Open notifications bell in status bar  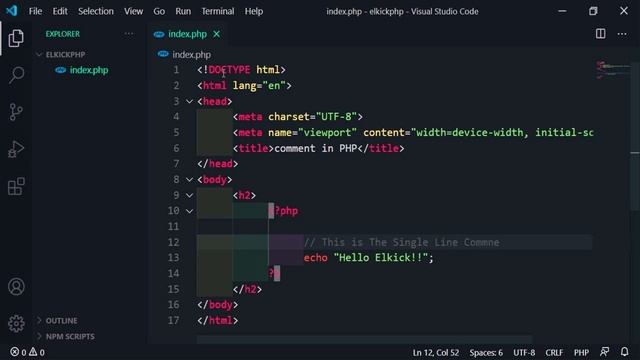[624, 352]
